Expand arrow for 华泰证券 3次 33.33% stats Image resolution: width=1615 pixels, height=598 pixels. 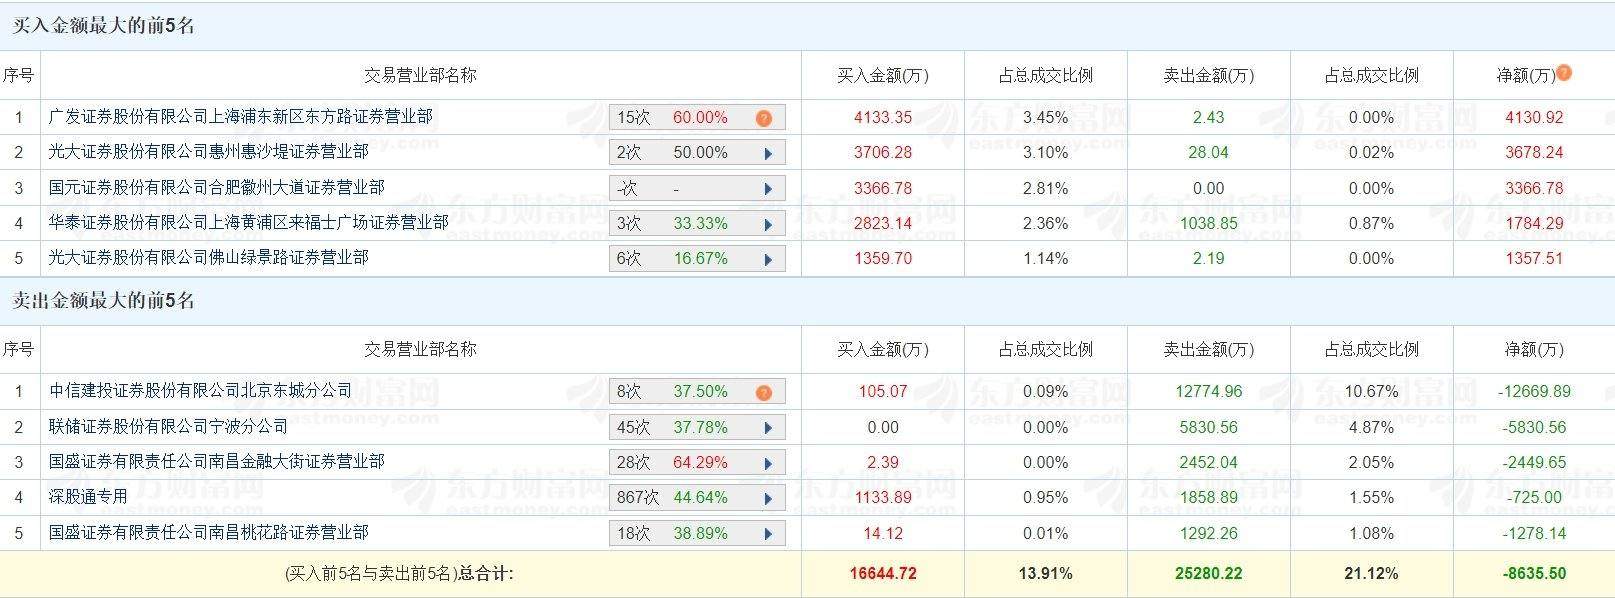[768, 224]
